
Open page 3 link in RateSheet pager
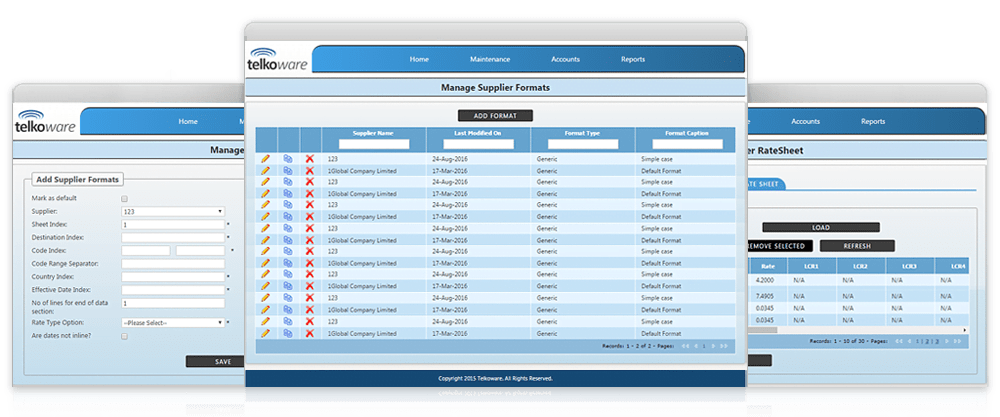pyautogui.click(x=938, y=341)
